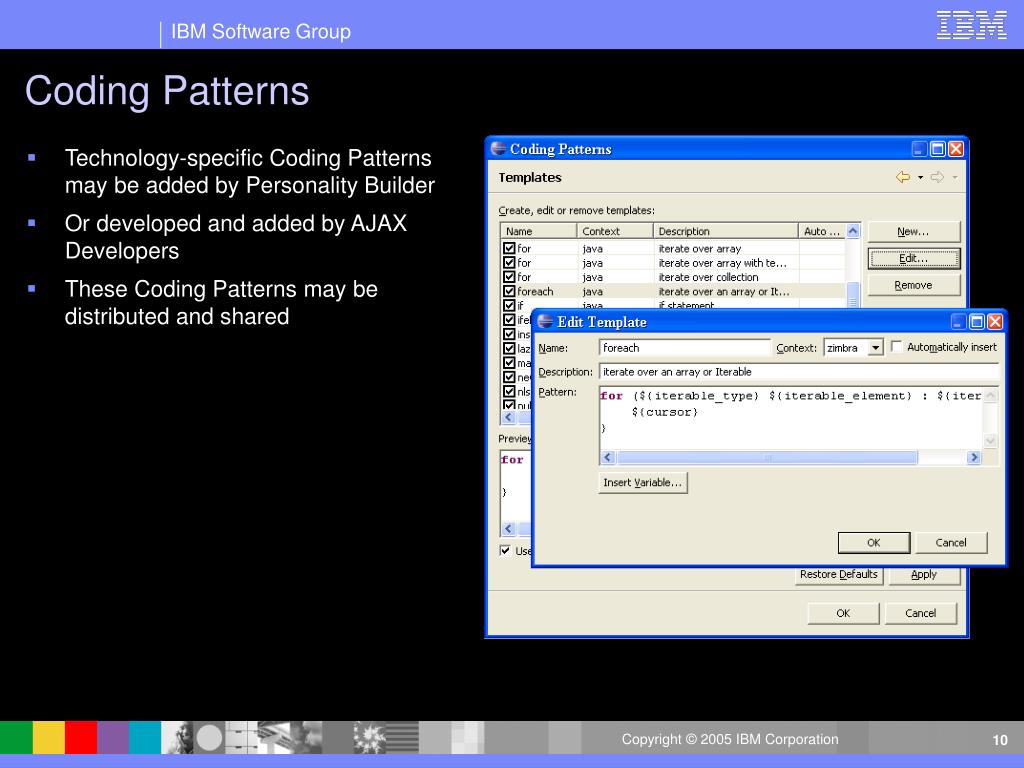
Task: Uncheck the 'iterate over collection' for template
Action: pos(509,277)
